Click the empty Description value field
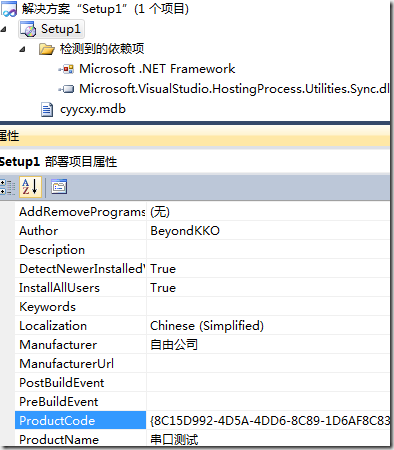The width and height of the screenshot is (394, 450). click(x=268, y=250)
